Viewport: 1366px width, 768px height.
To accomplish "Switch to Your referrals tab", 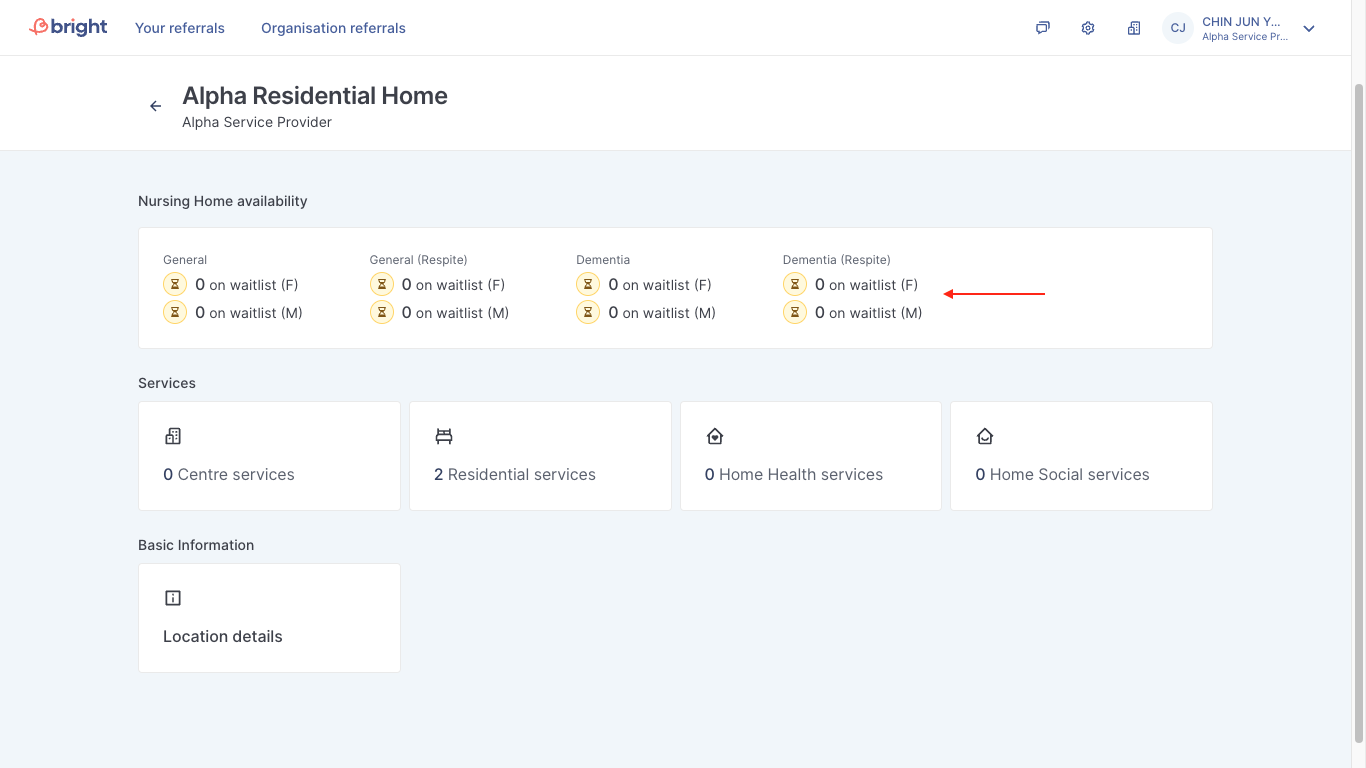I will 180,28.
